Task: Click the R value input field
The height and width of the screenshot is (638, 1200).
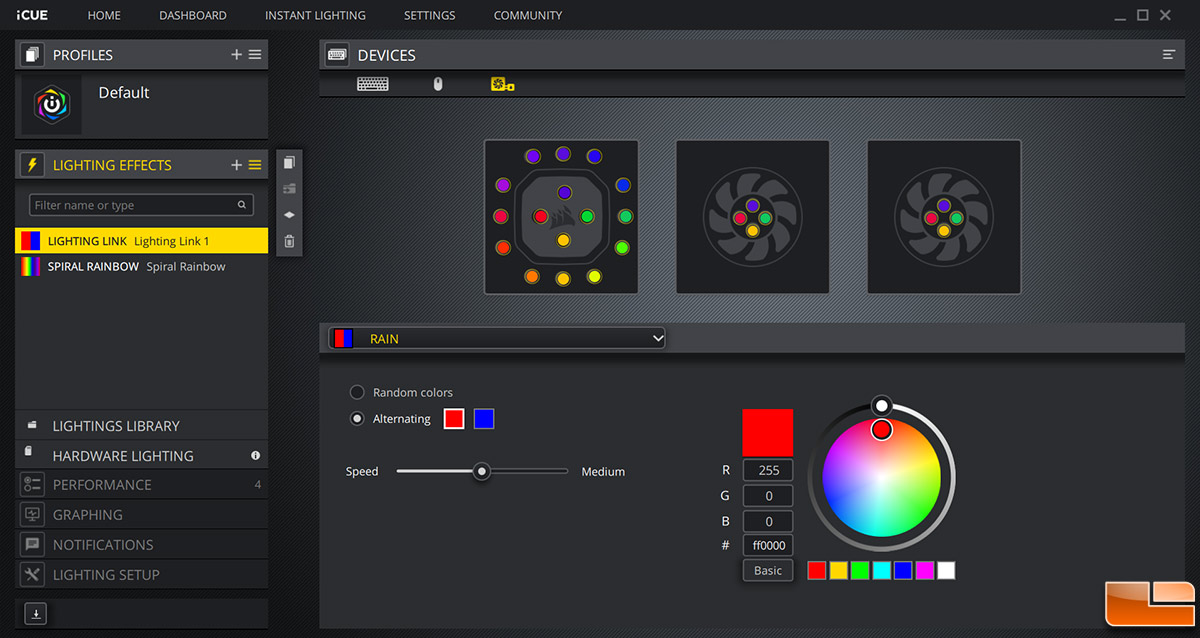Action: click(768, 470)
